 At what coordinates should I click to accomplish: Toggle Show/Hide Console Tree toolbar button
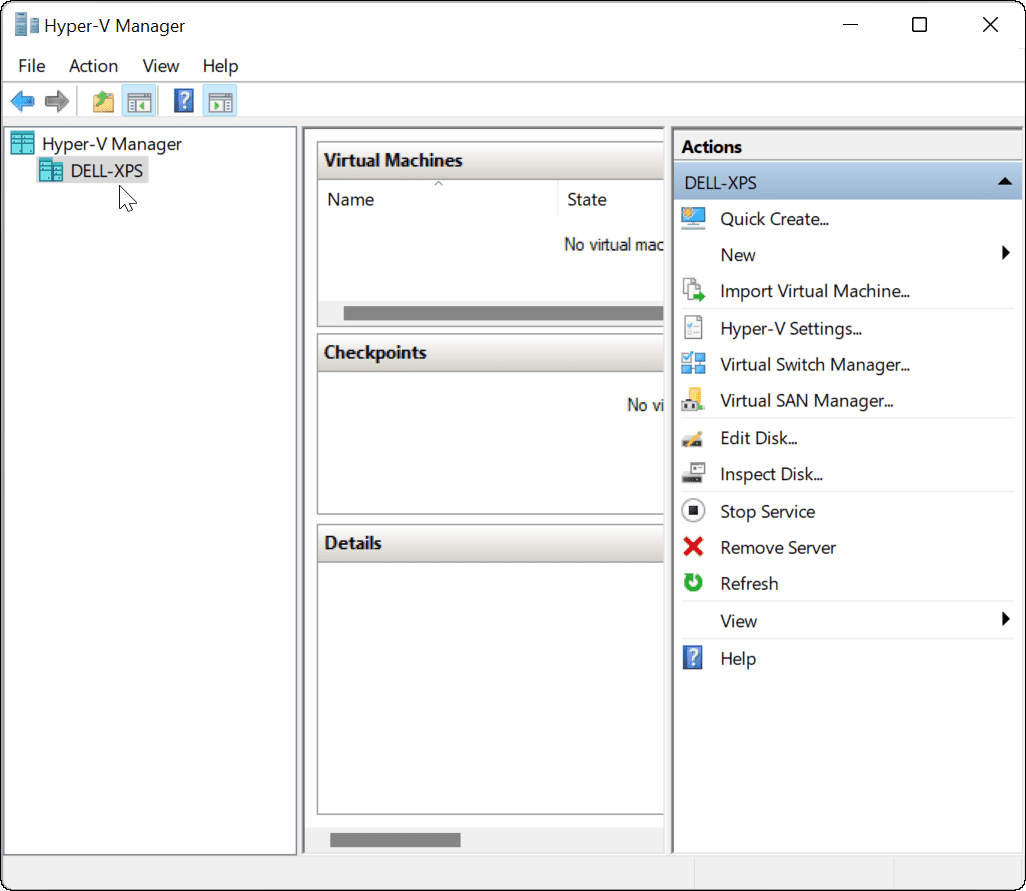point(138,101)
